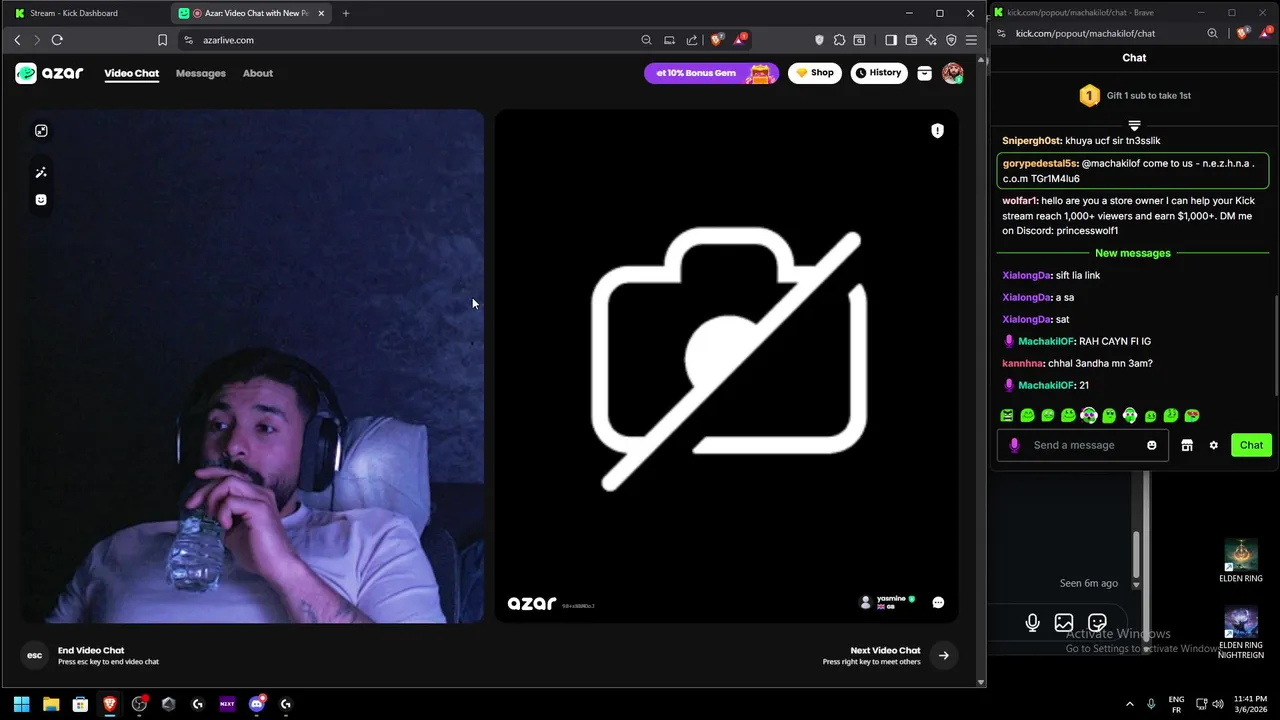Screen dimensions: 1280x720
Task: Click username wolfar1 in Kick chat
Action: tap(1019, 201)
